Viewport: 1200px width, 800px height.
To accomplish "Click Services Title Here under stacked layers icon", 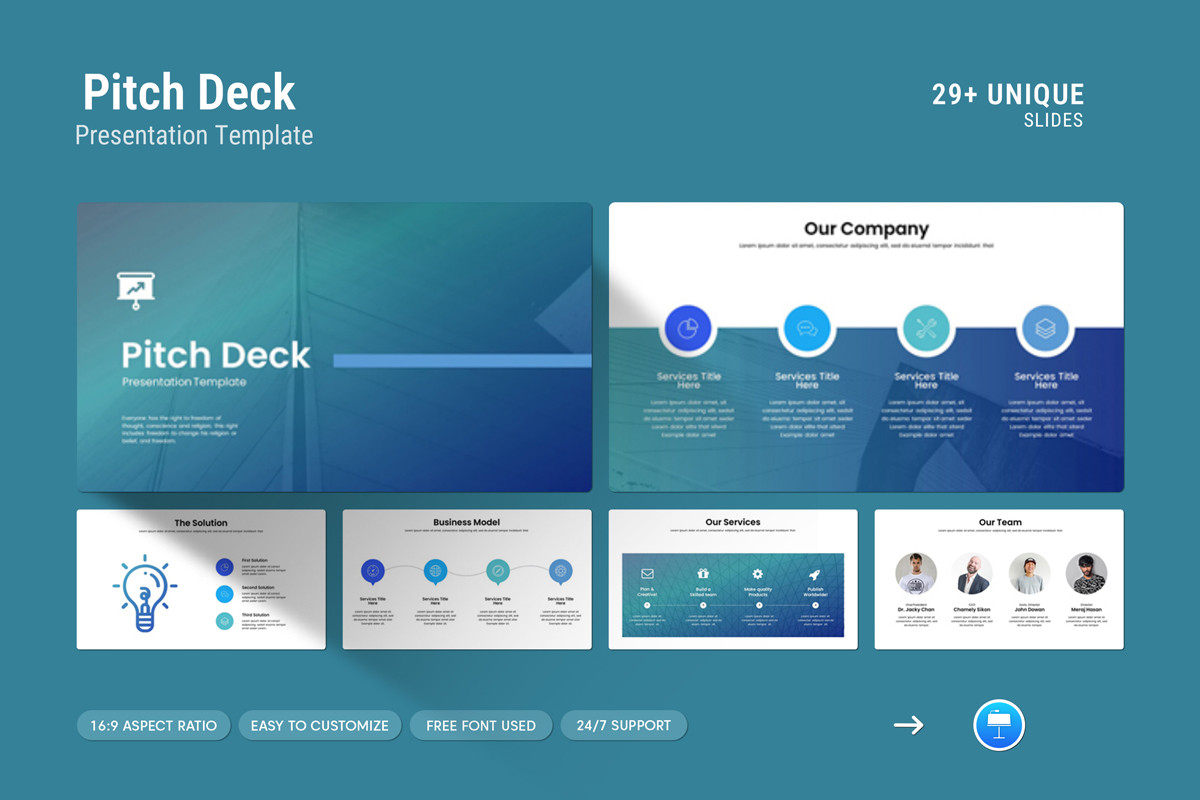I will pos(1045,381).
